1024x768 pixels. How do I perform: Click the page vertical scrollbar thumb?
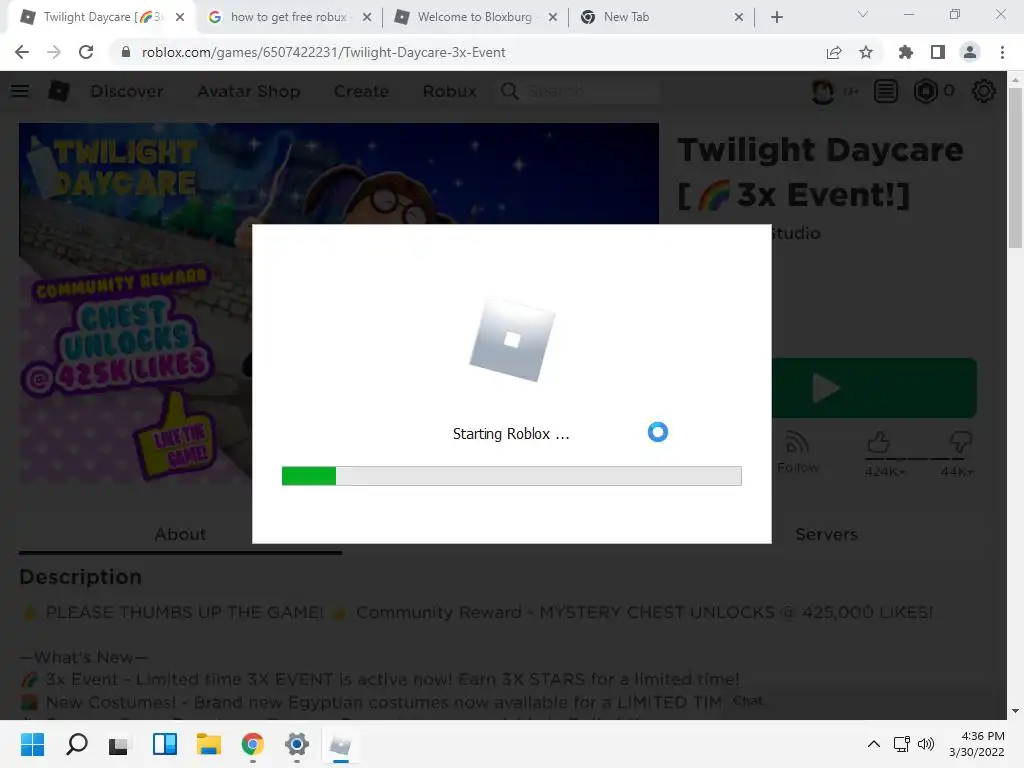[1015, 167]
